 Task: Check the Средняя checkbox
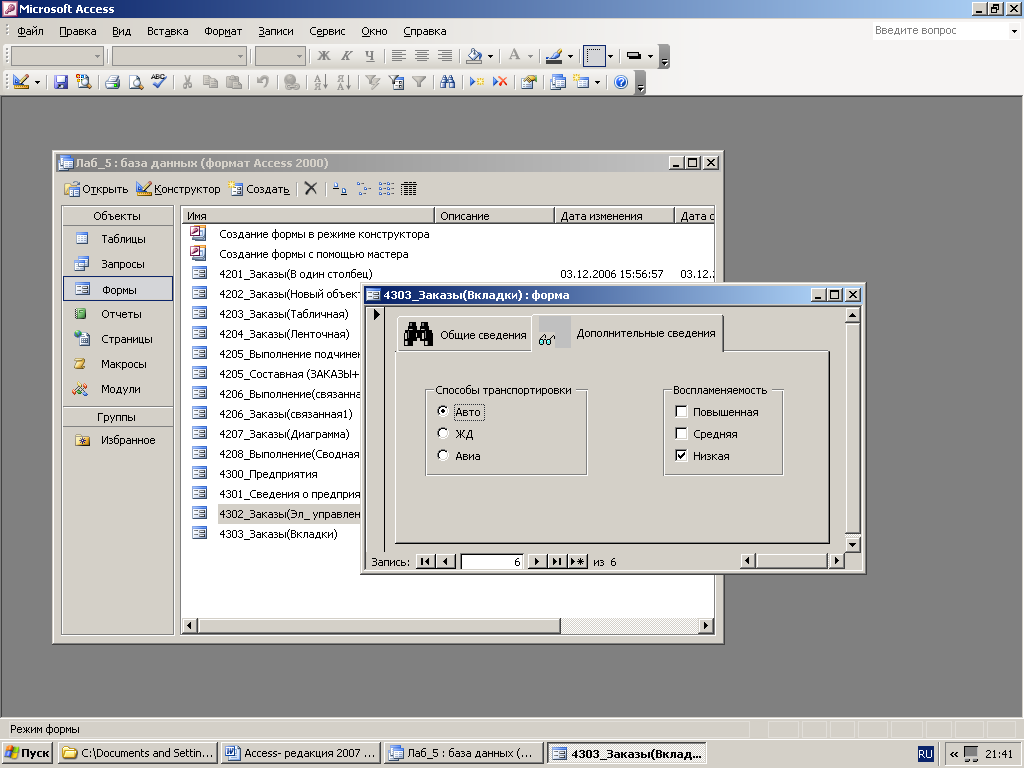click(x=681, y=433)
